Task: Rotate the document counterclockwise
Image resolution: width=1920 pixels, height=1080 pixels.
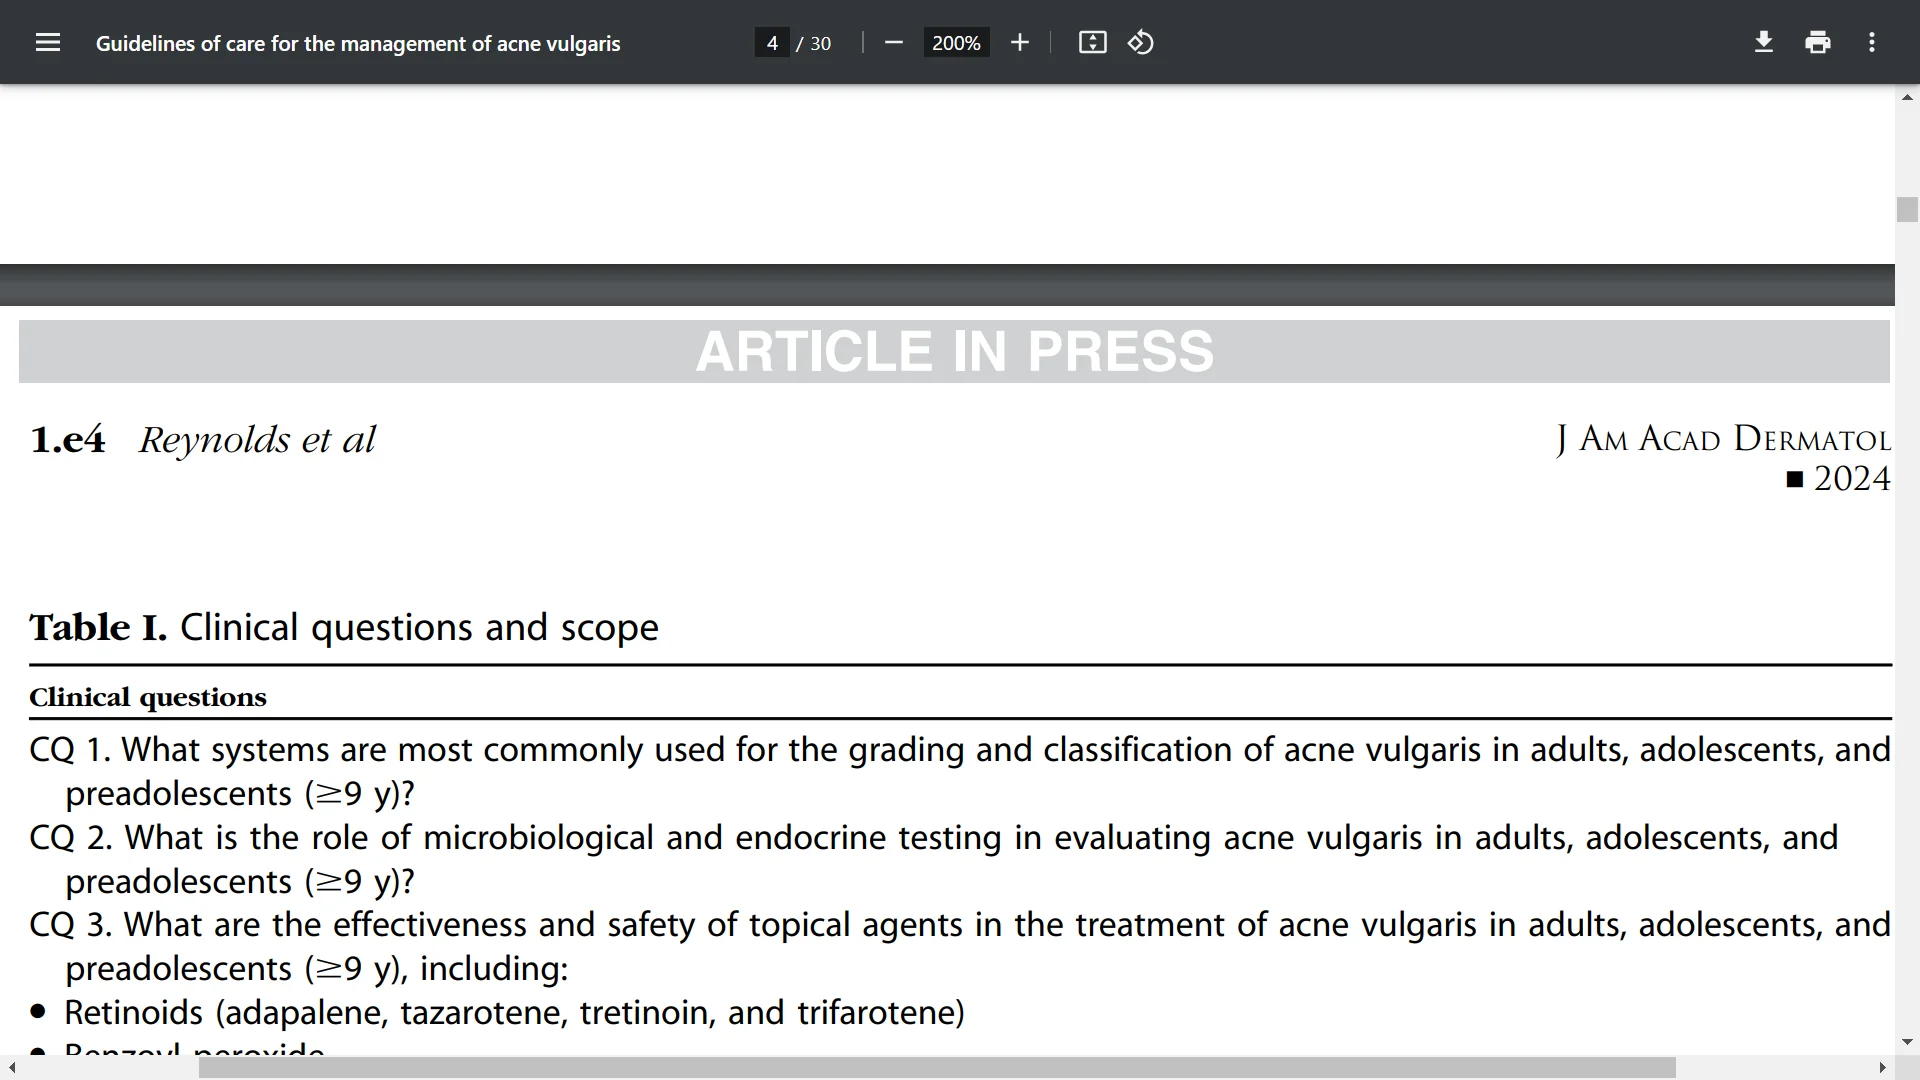Action: [1141, 43]
